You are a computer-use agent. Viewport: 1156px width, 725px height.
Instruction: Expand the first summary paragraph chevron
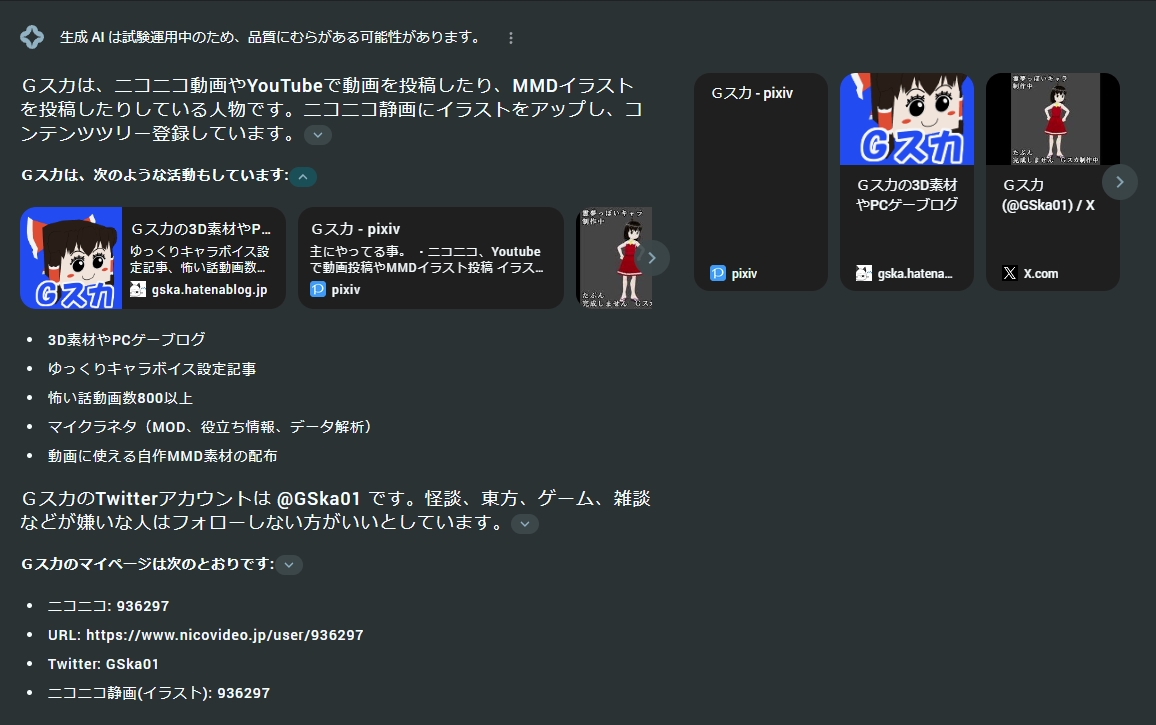point(318,135)
